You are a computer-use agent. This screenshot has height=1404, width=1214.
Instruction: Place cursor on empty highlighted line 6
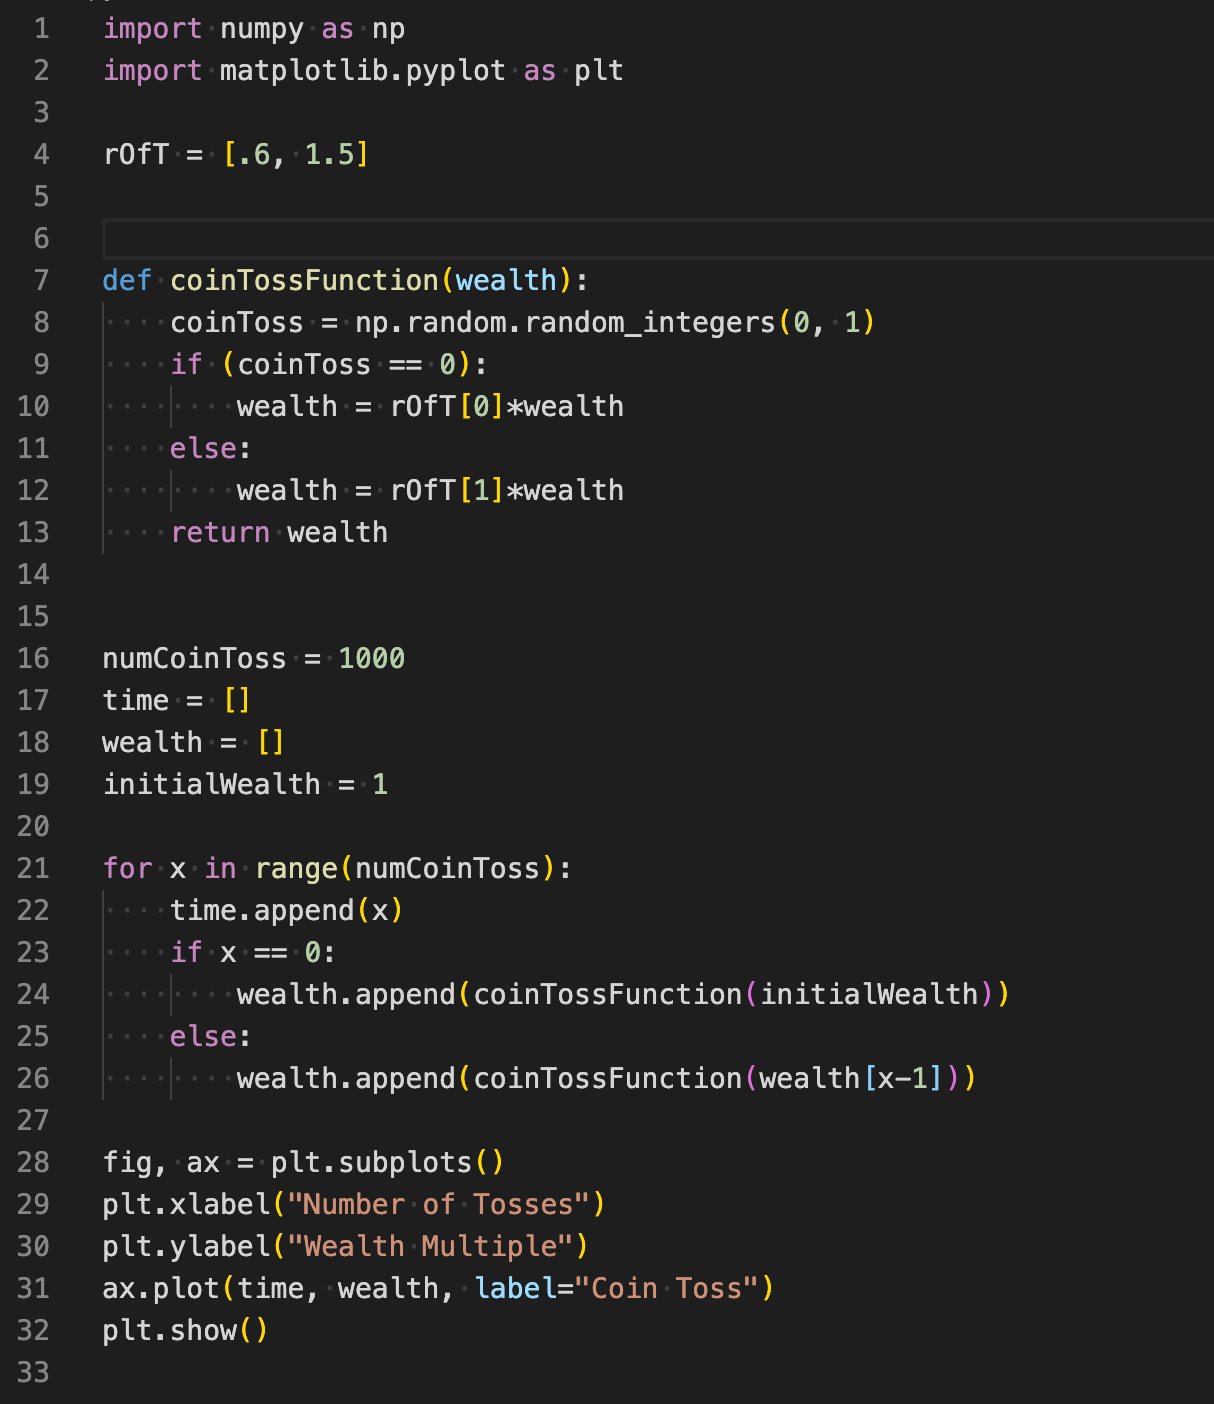pyautogui.click(x=658, y=239)
